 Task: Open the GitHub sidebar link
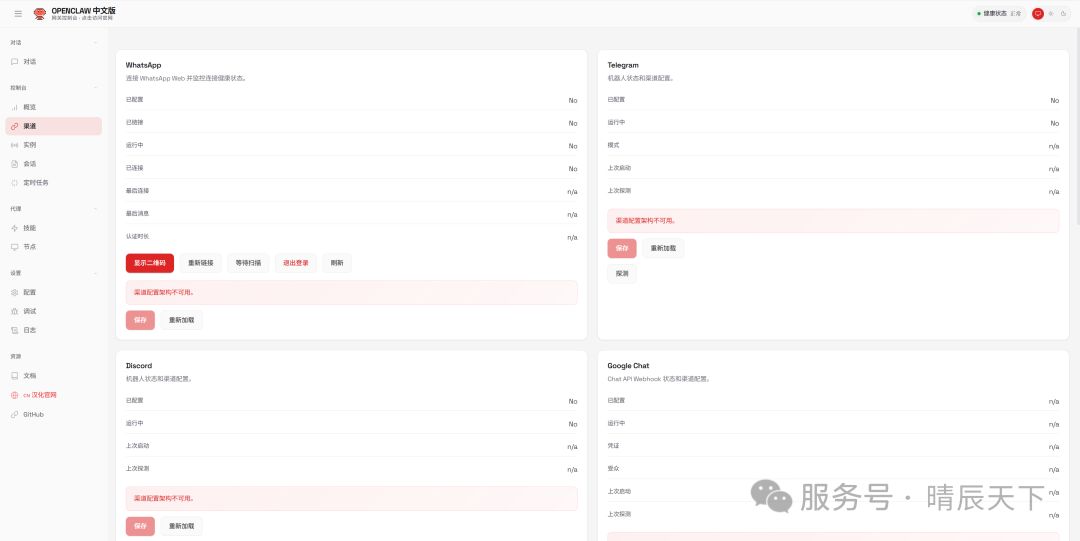pyautogui.click(x=54, y=415)
